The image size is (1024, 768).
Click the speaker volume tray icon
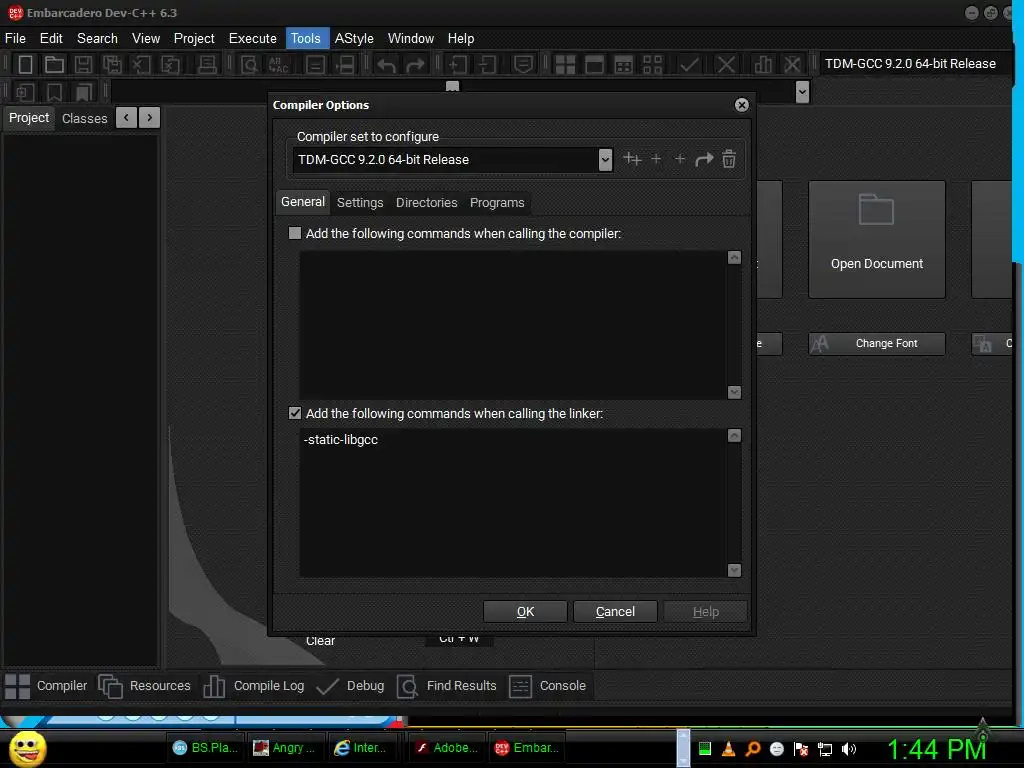click(848, 749)
